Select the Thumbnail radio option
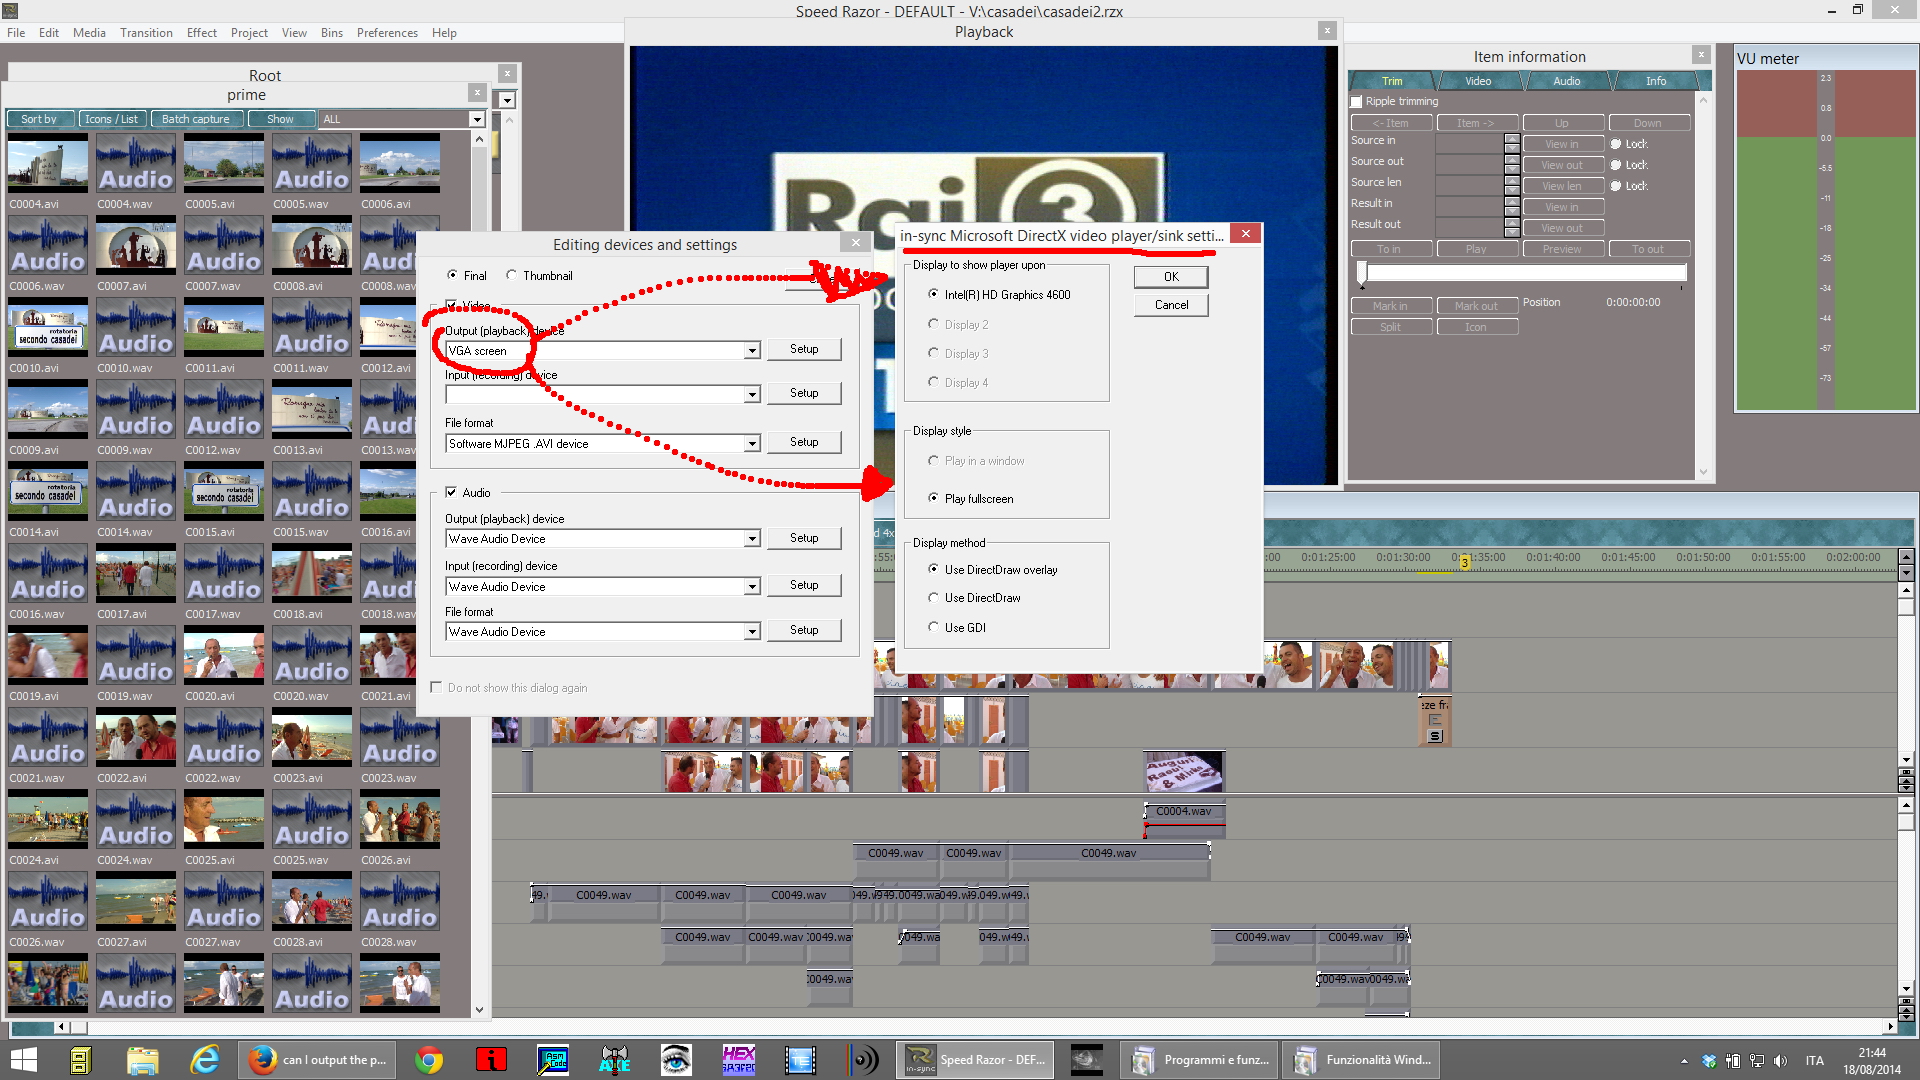This screenshot has width=1920, height=1080. 512,276
